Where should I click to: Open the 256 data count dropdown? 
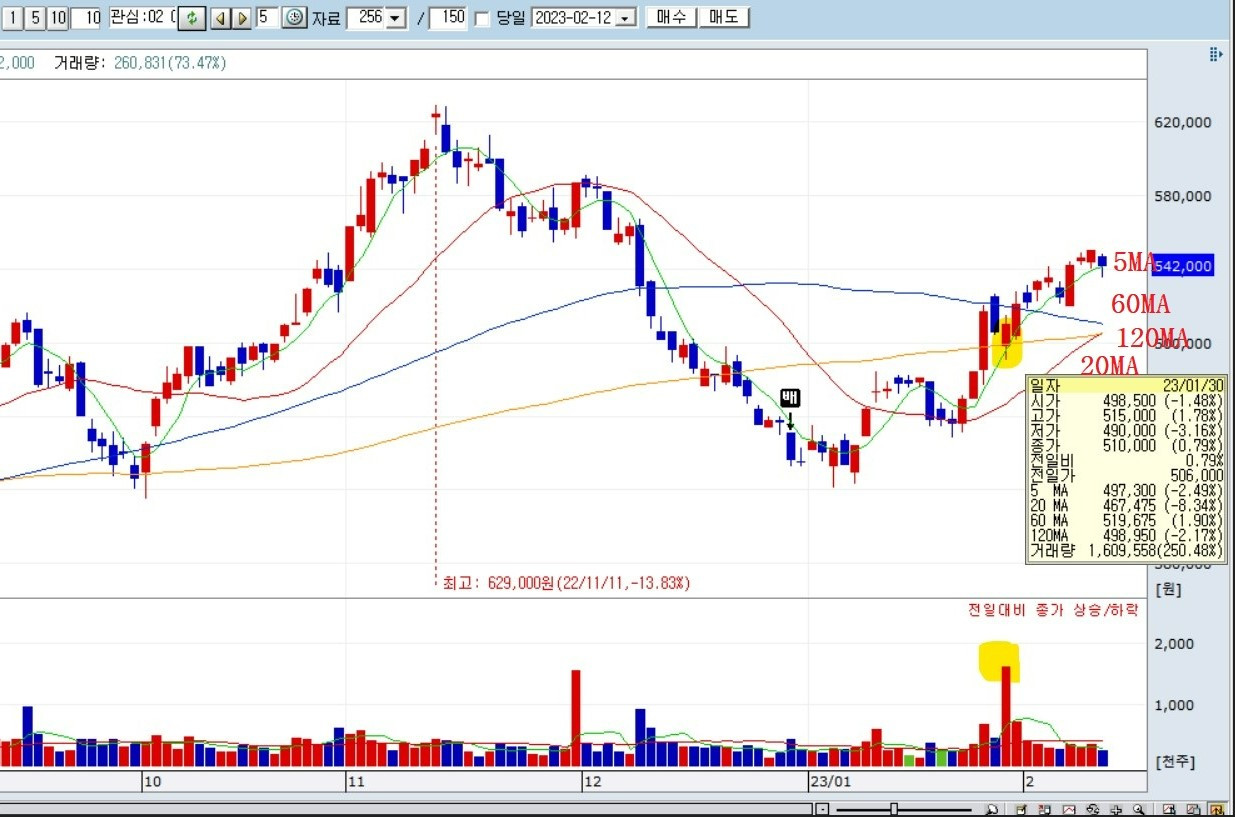click(396, 18)
